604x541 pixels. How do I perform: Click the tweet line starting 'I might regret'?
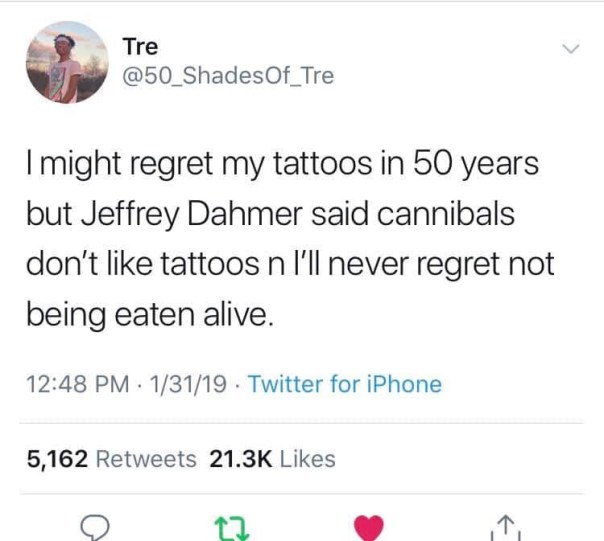tap(283, 165)
